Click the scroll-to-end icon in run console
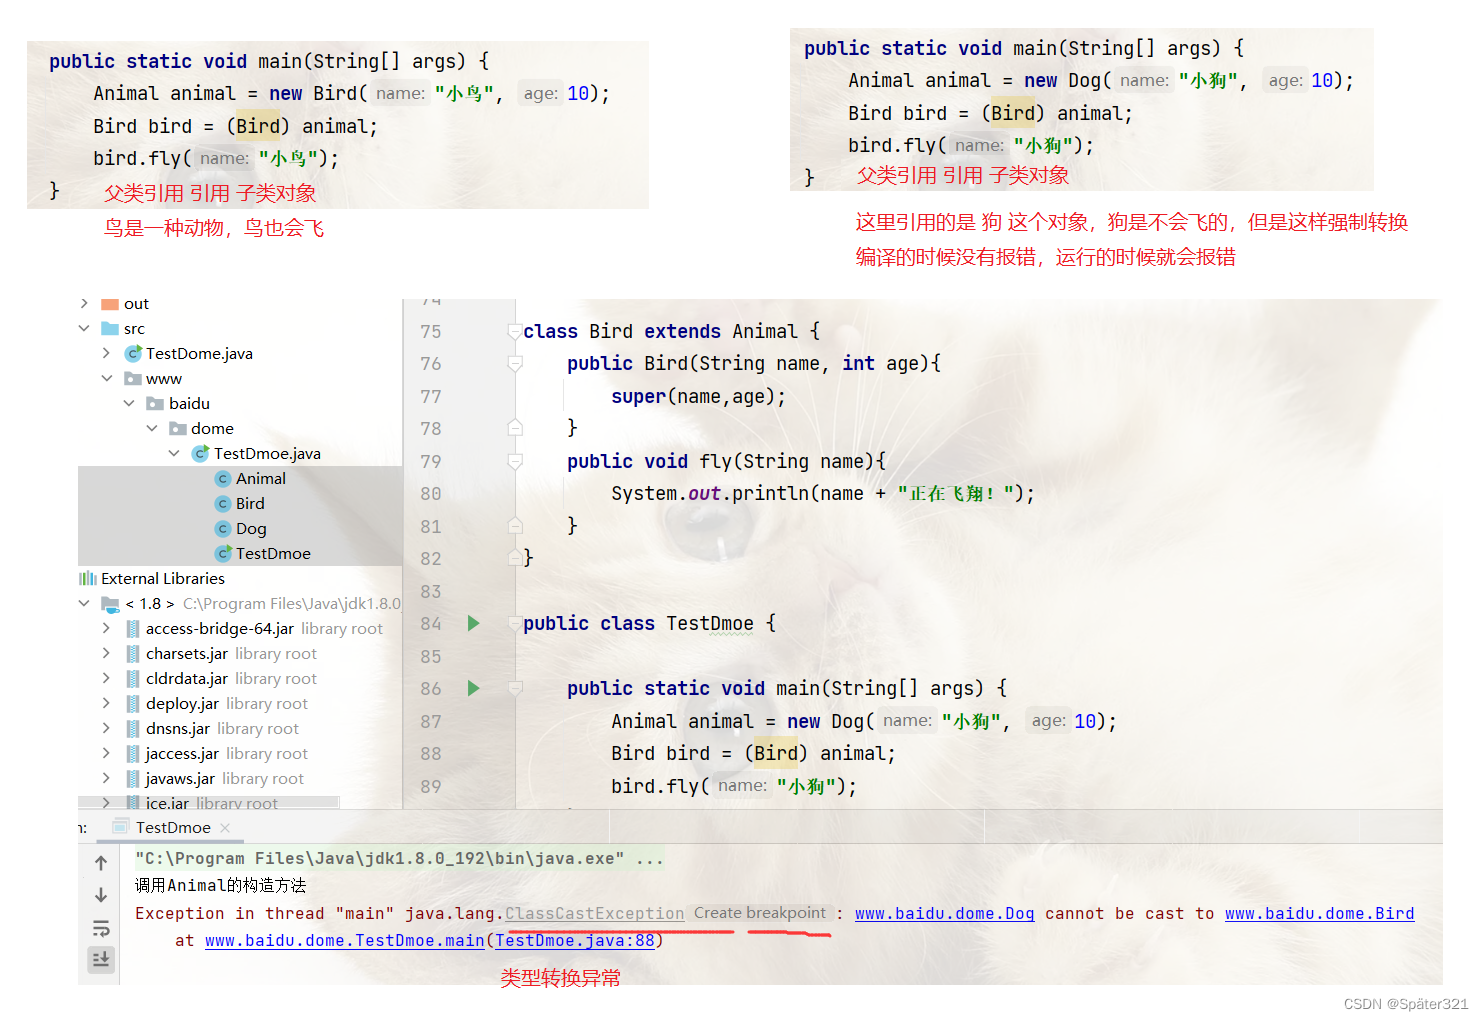The width and height of the screenshot is (1484, 1021). [x=101, y=960]
